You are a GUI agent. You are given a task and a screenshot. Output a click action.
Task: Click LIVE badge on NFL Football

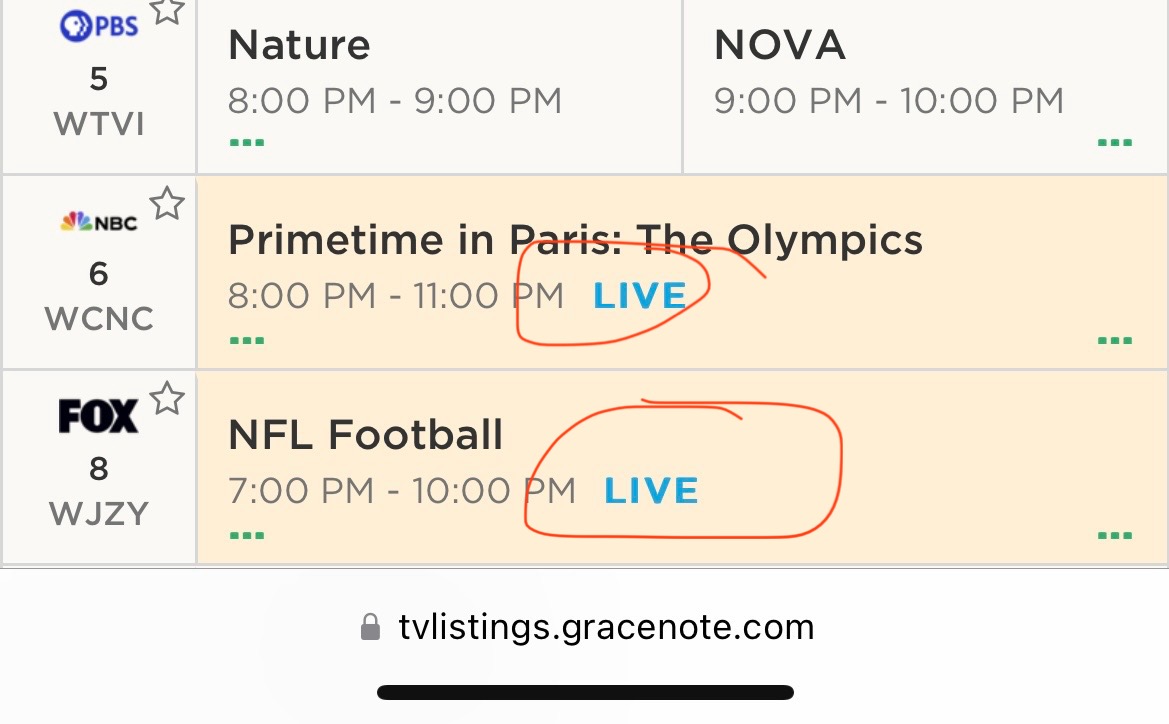[x=651, y=491]
